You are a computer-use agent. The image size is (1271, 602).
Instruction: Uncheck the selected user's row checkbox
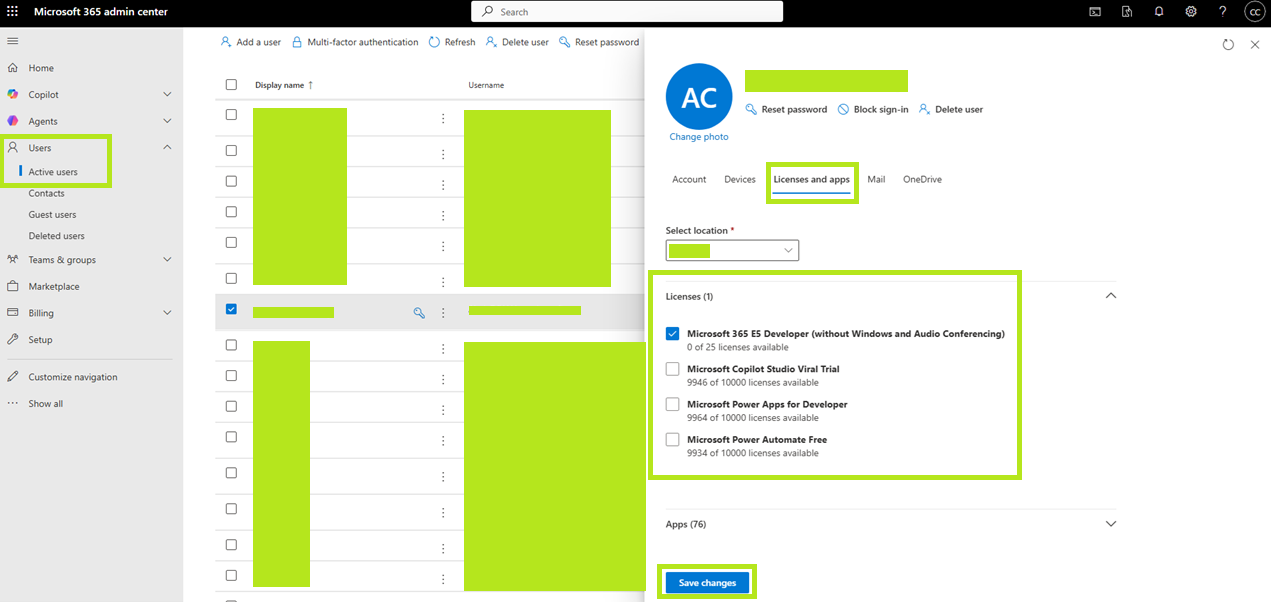click(x=231, y=310)
